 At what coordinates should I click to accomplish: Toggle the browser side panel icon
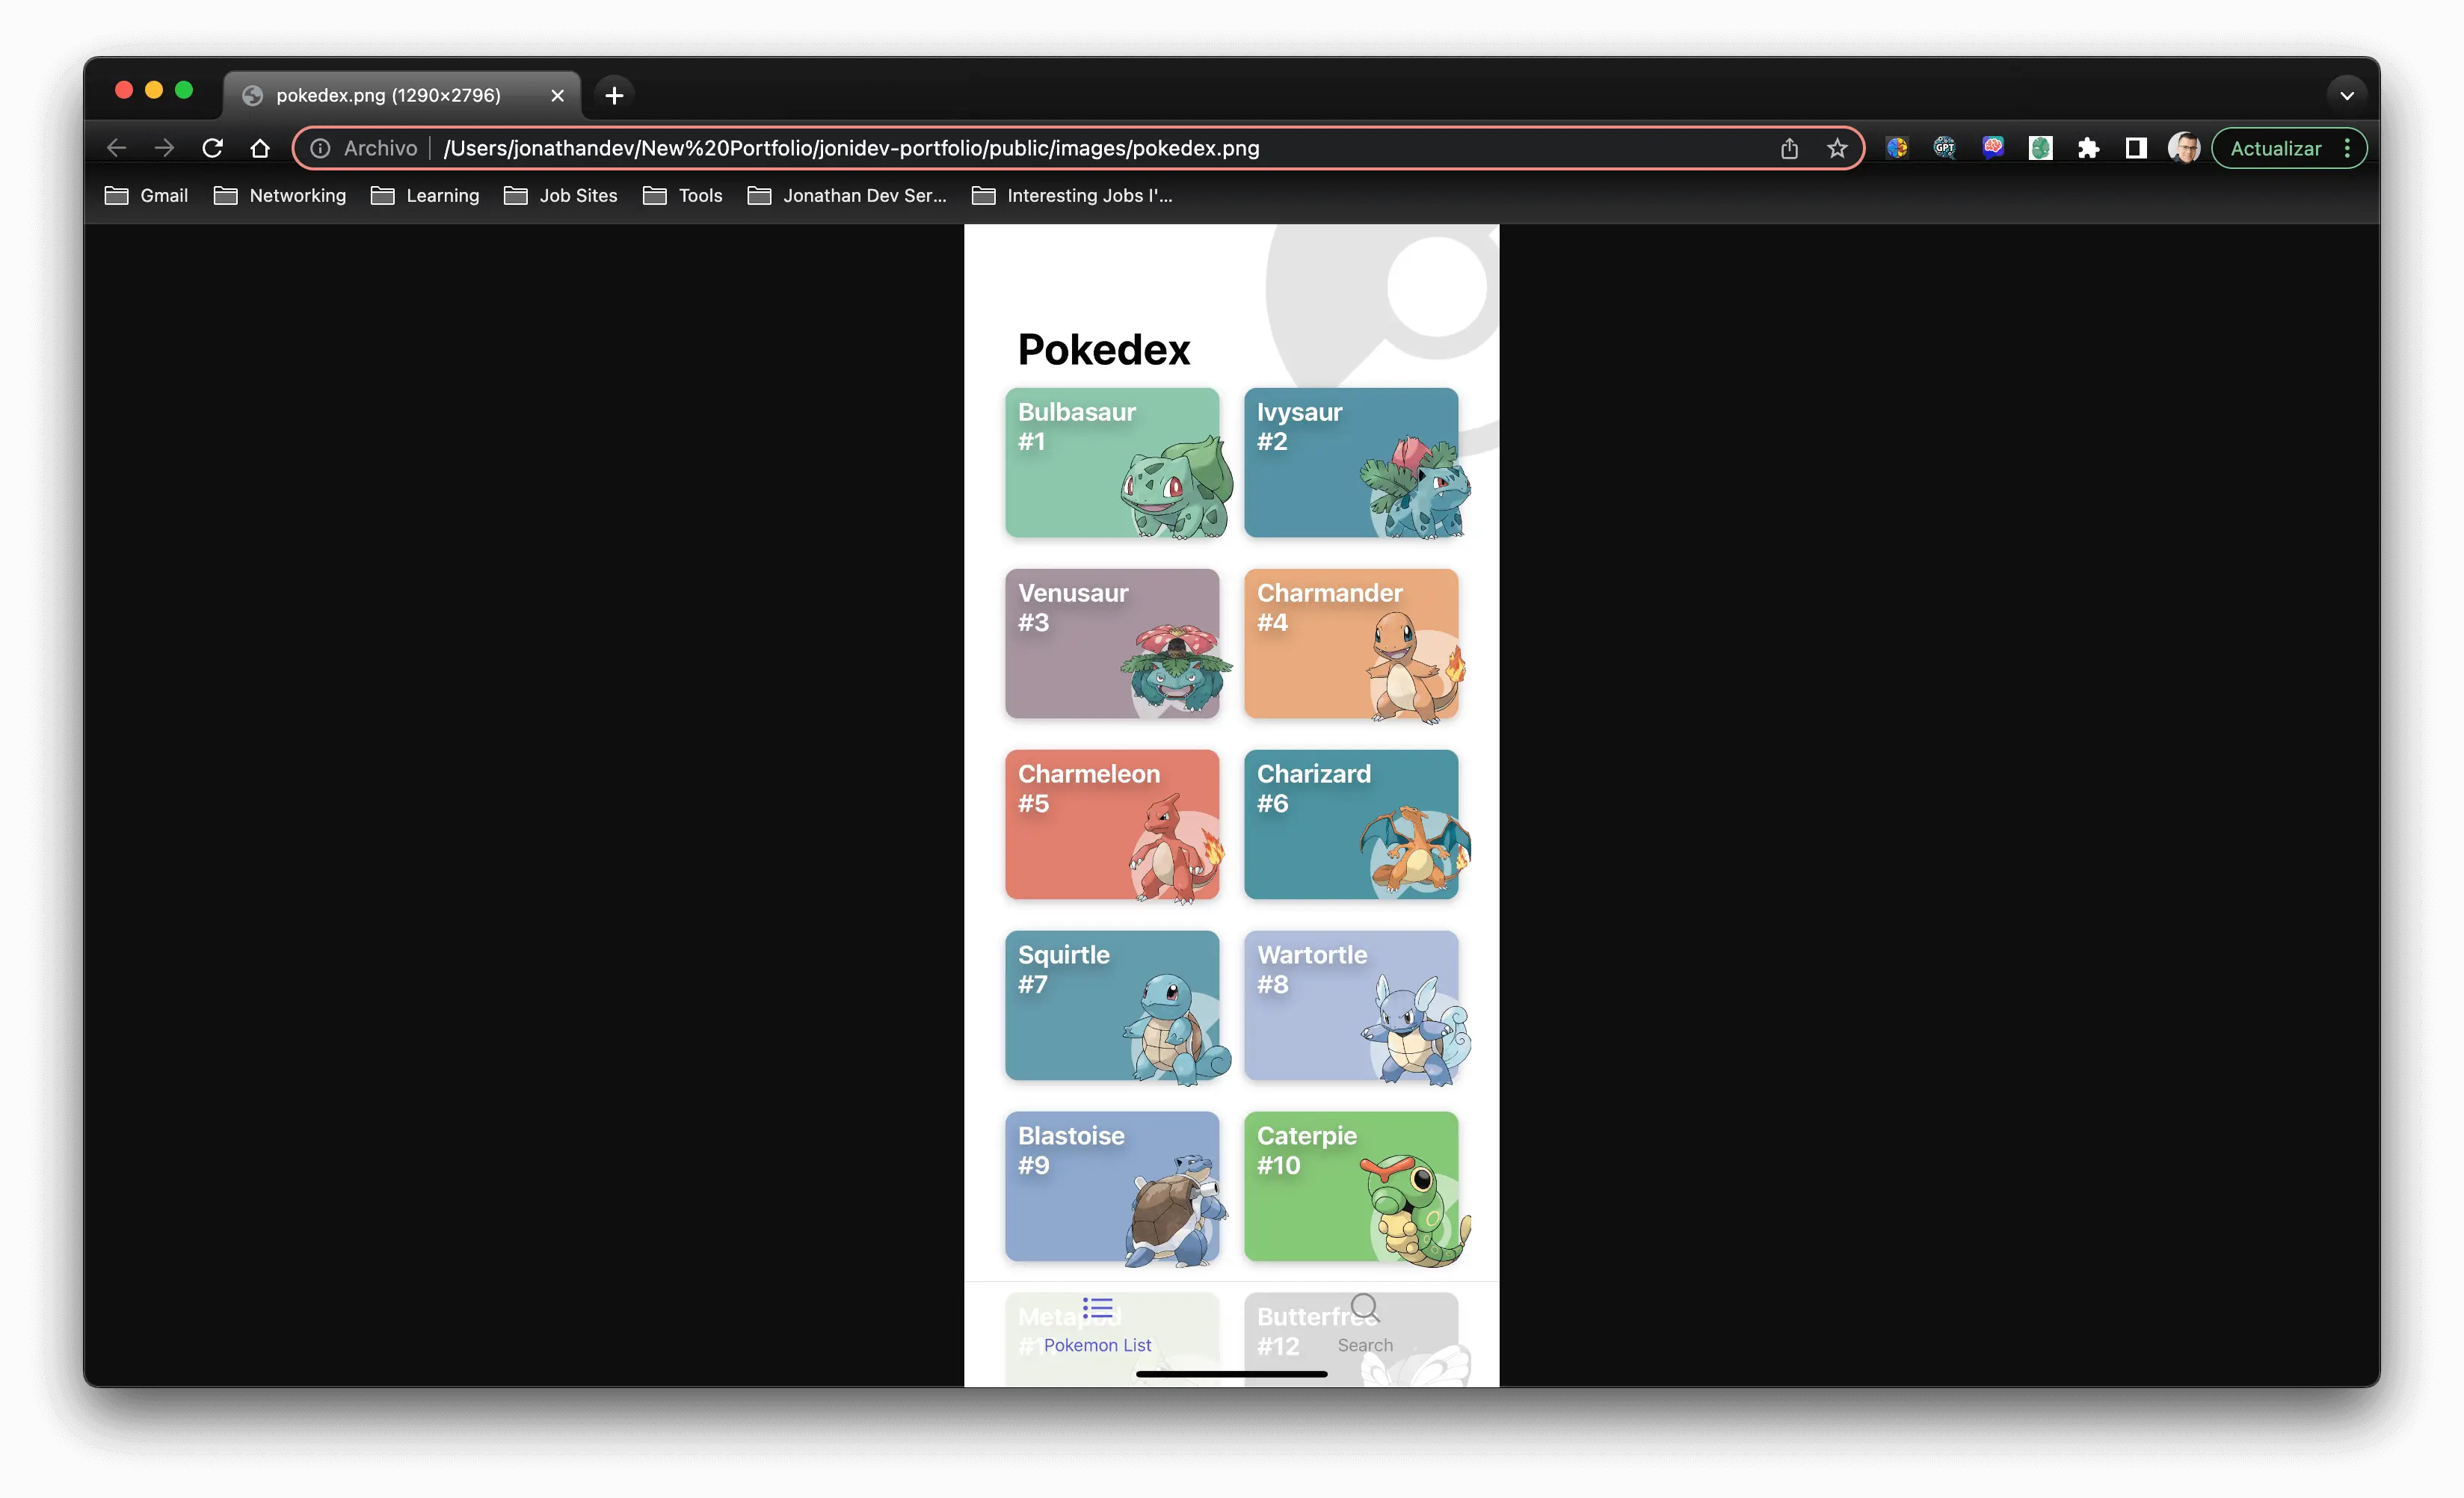click(x=2136, y=148)
